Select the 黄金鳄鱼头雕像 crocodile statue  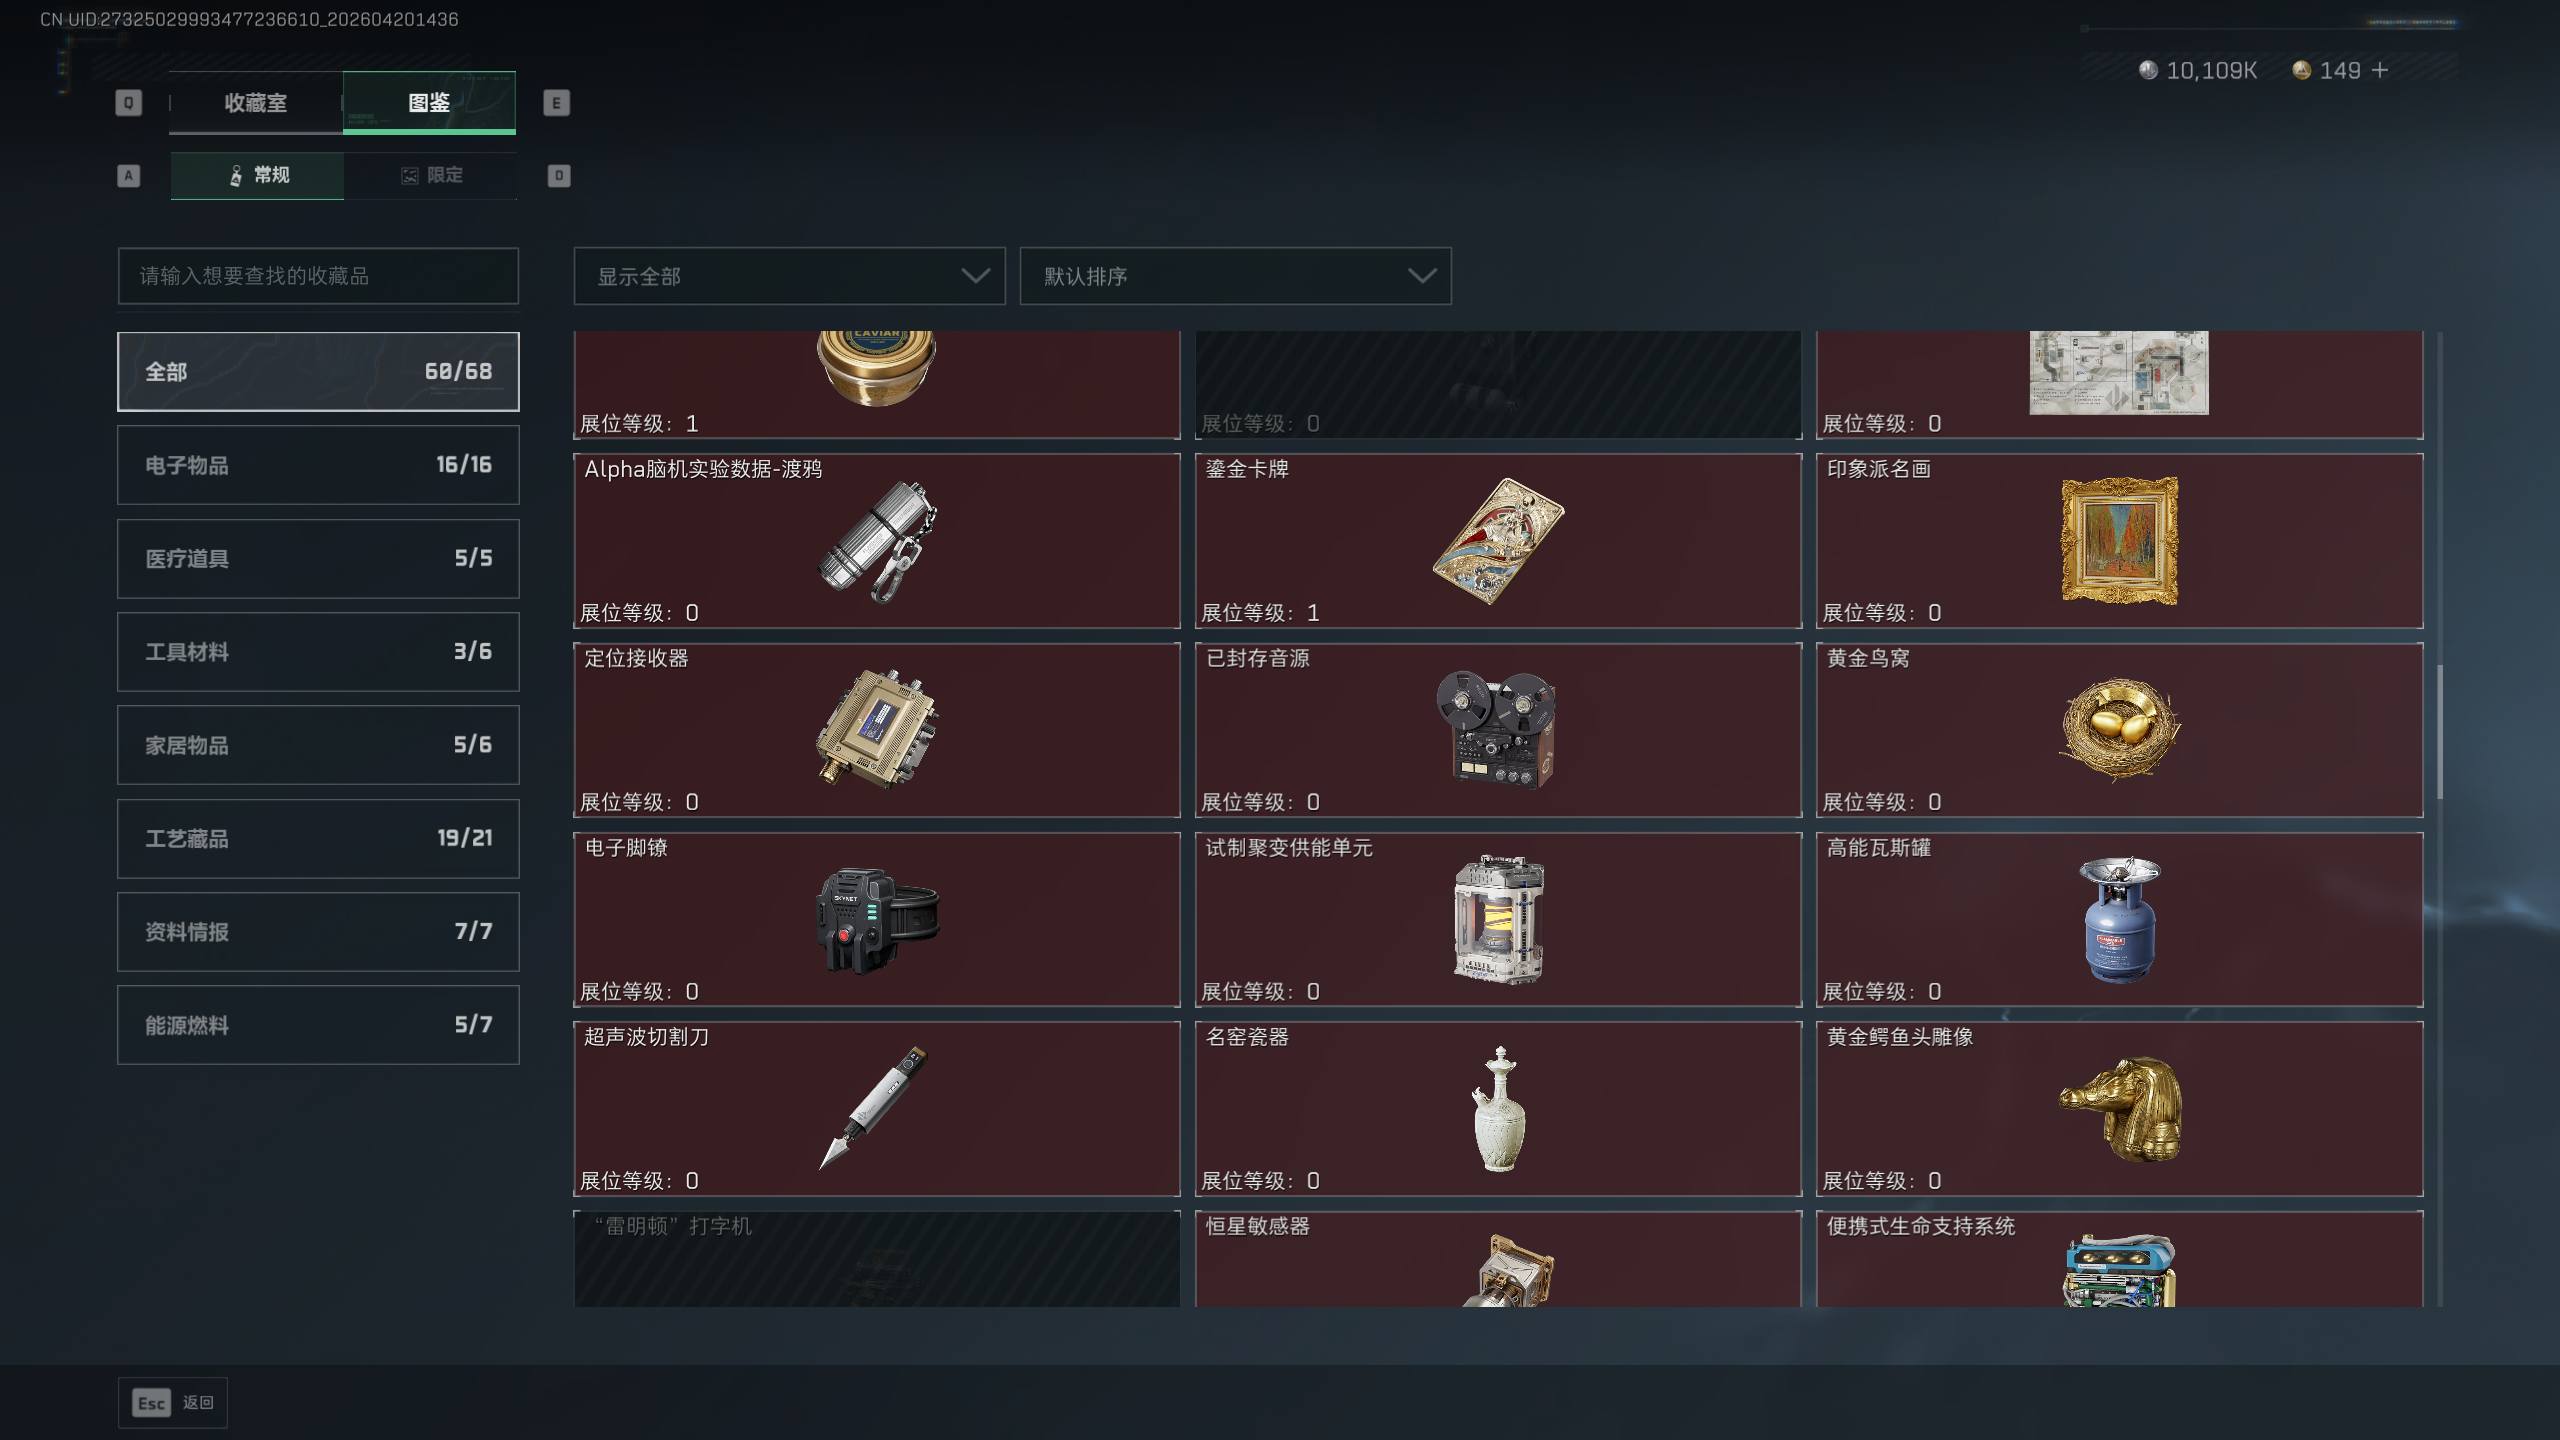pos(2119,1109)
